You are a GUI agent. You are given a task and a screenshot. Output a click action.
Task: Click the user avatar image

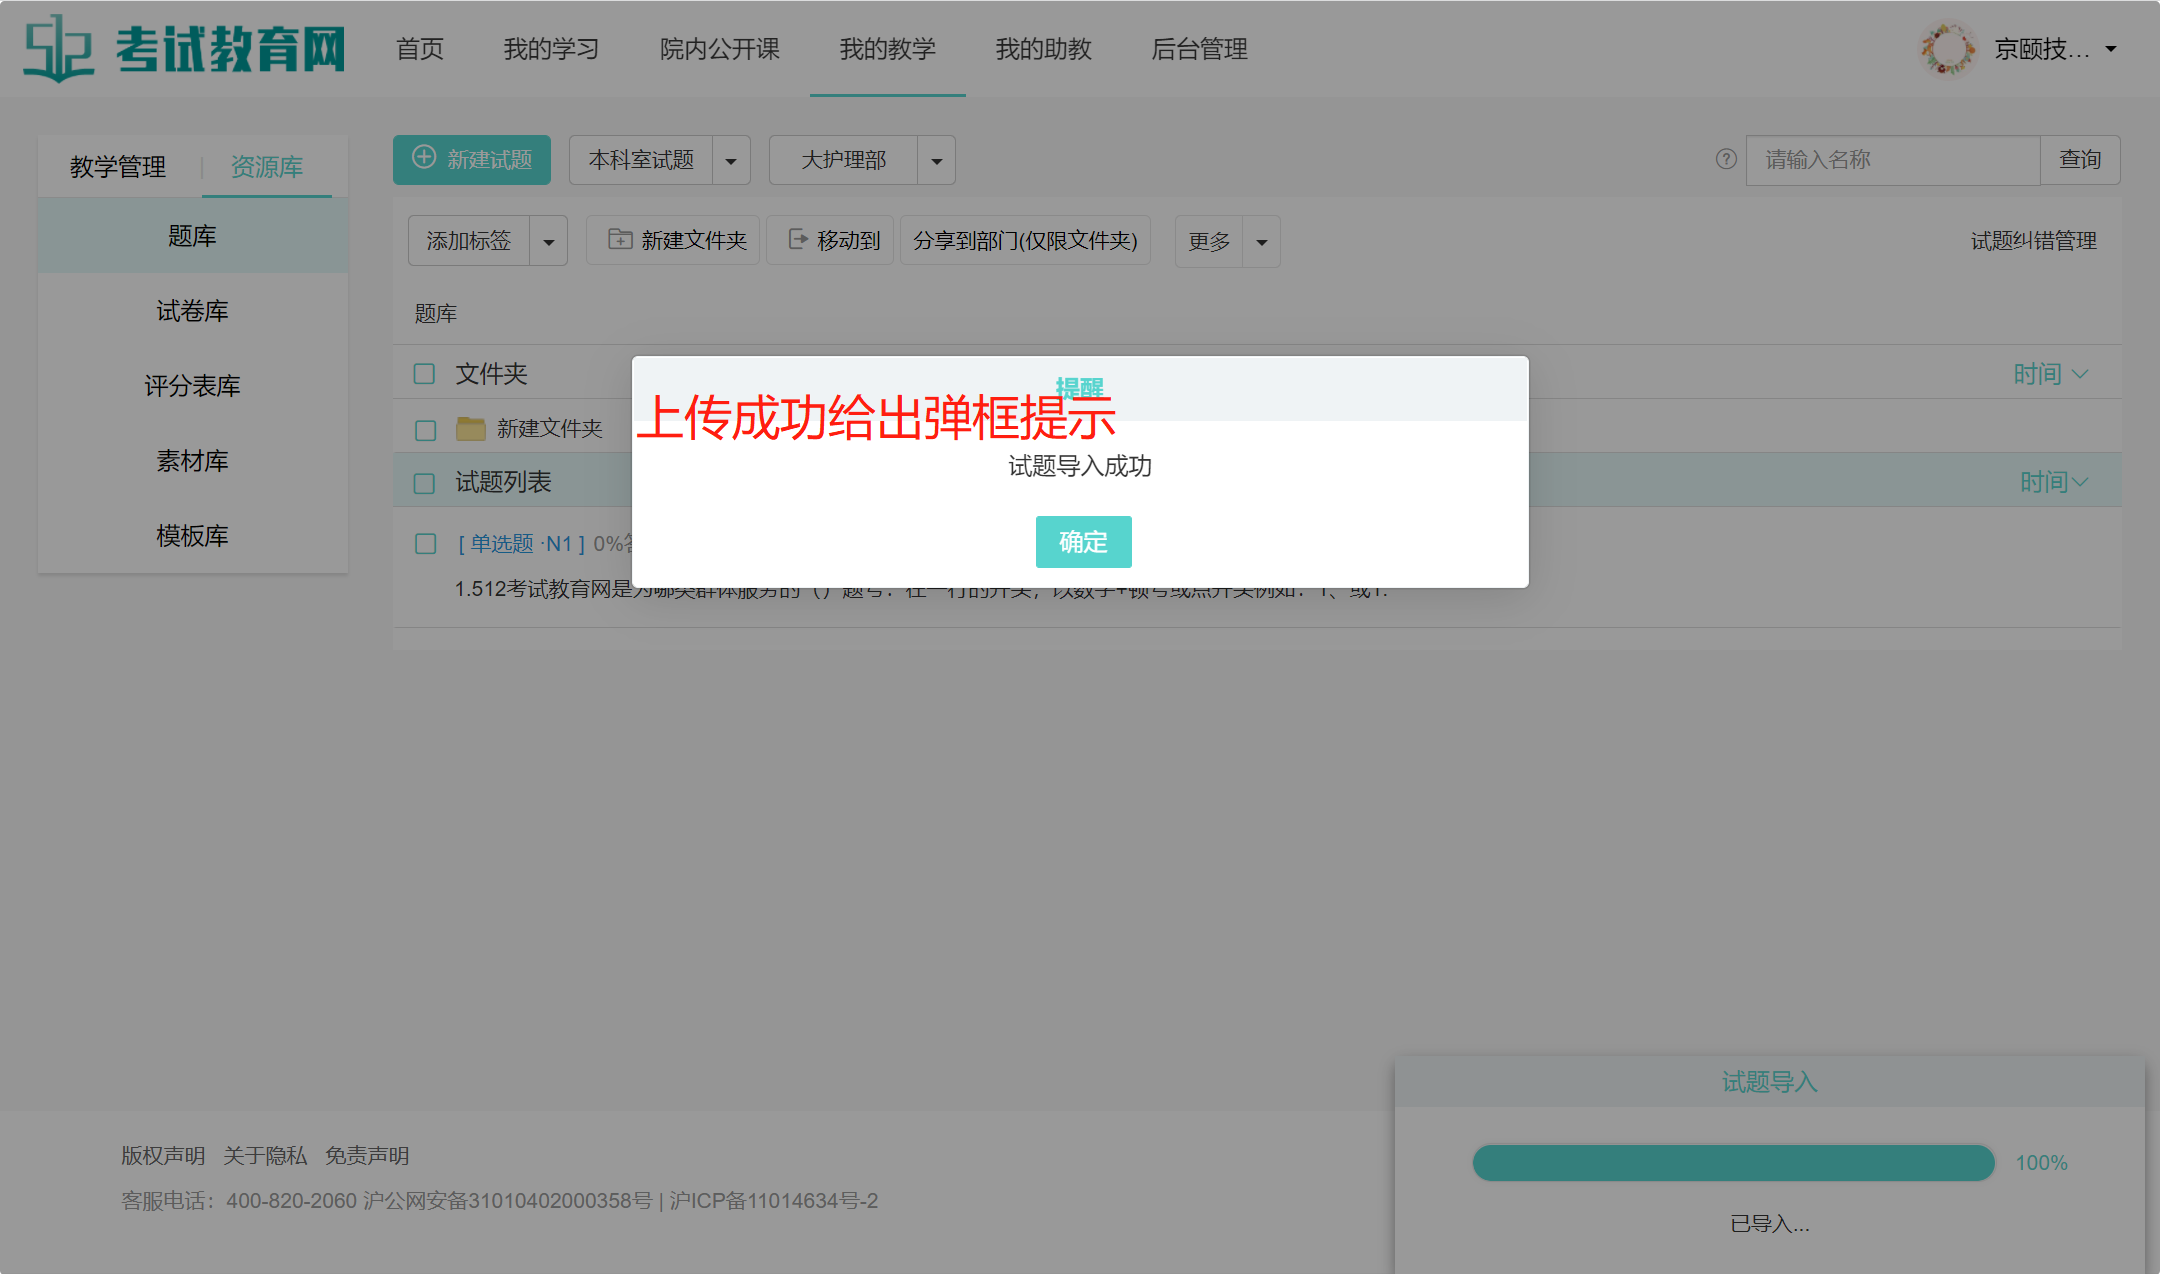pos(1947,48)
